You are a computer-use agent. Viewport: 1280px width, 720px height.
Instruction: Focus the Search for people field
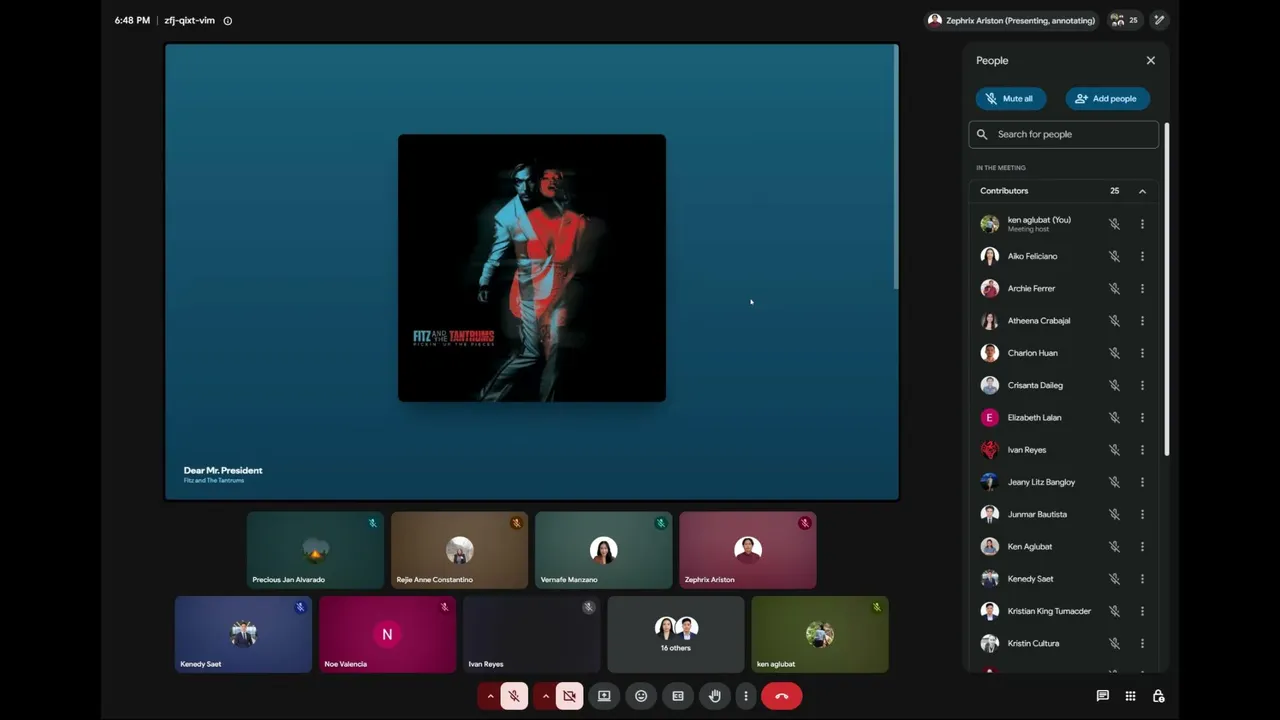[1064, 134]
